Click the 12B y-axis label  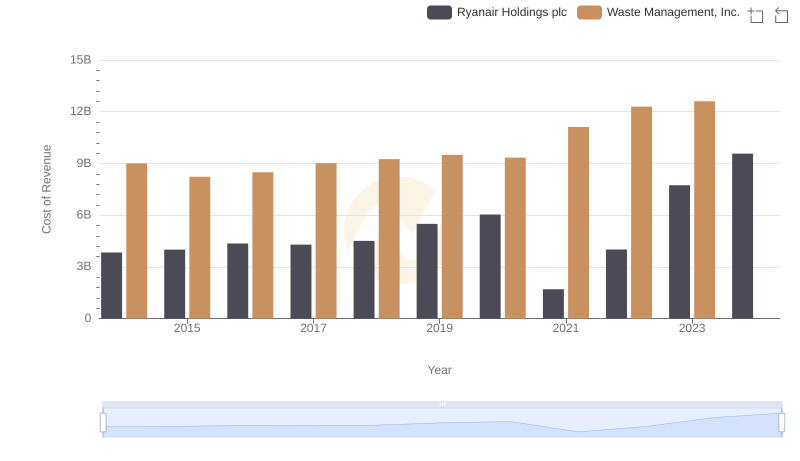[x=81, y=111]
